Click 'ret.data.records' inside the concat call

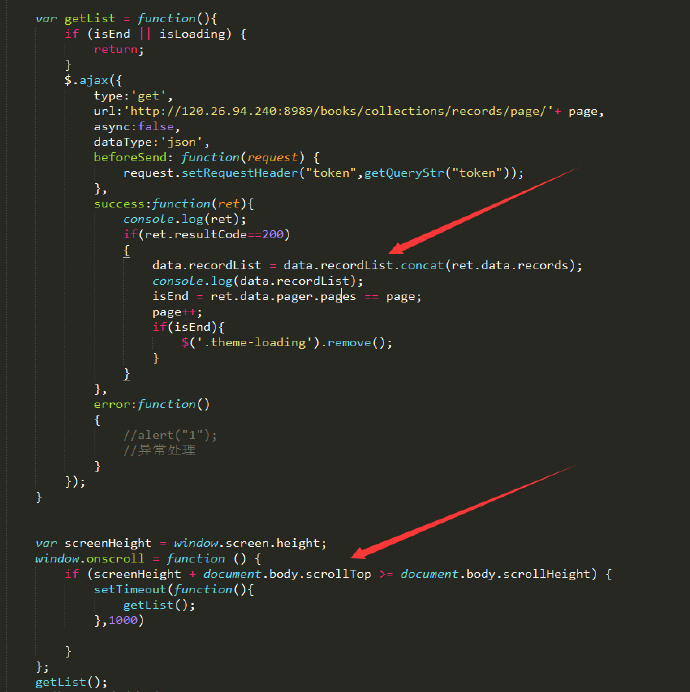click(510, 265)
